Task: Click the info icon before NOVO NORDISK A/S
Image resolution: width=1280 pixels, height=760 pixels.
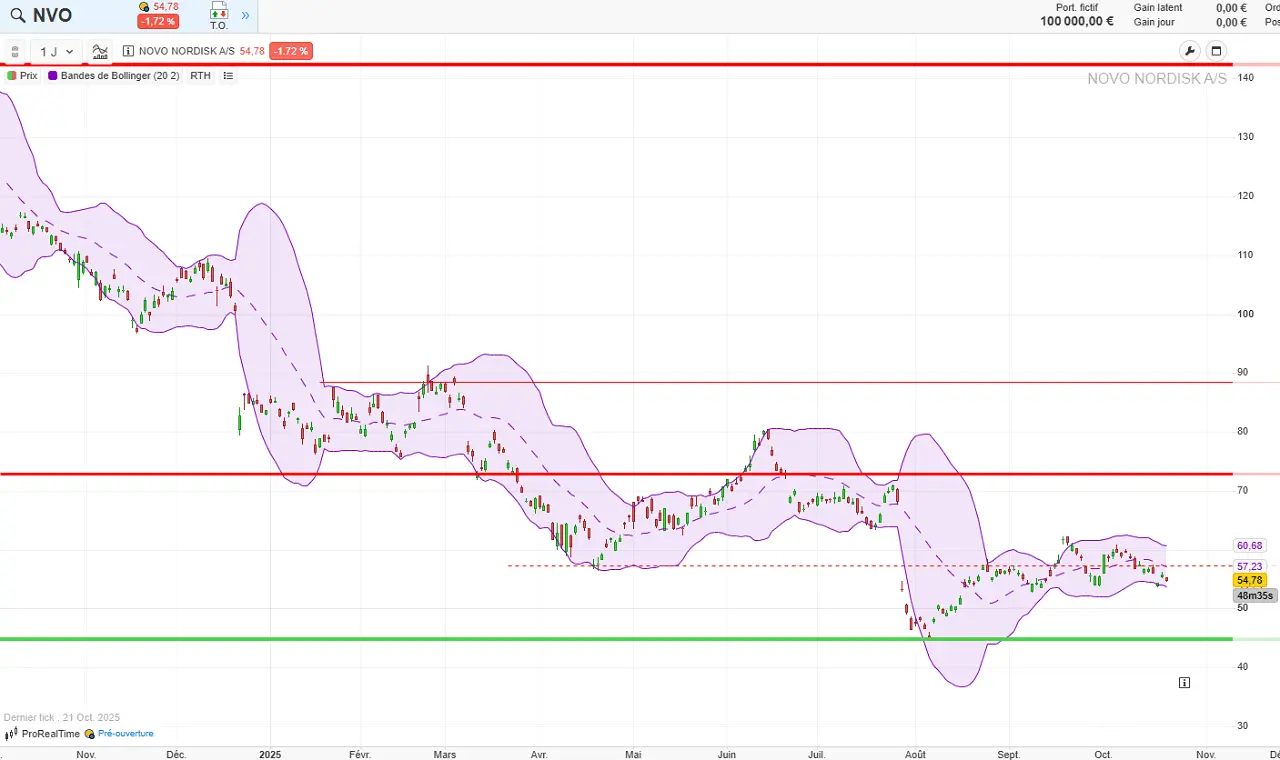Action: tap(129, 51)
